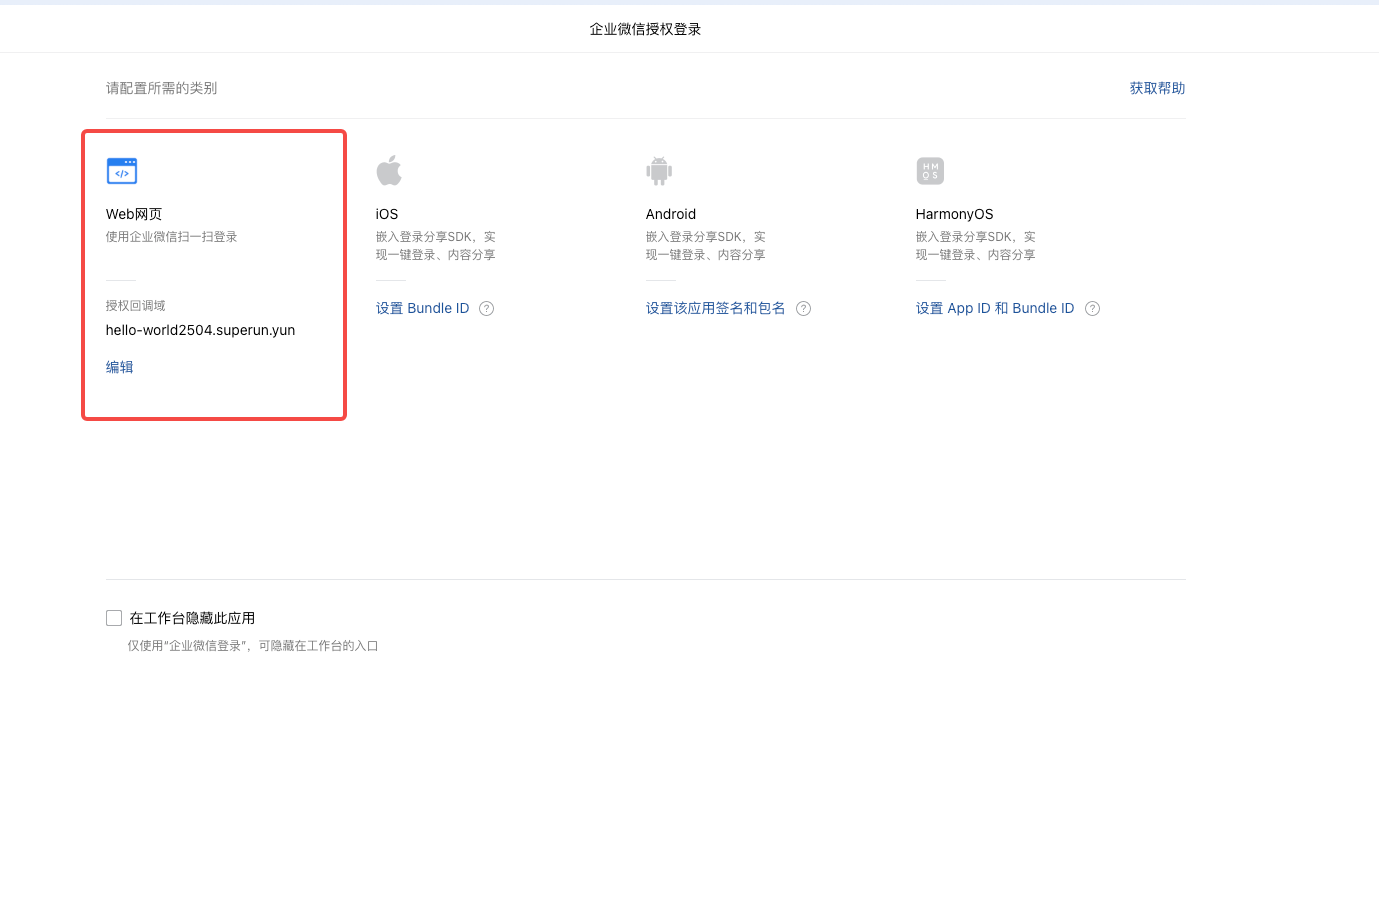The image size is (1379, 920).
Task: Click the 在工作台隐藏此应用 checkbox label
Action: coord(192,619)
